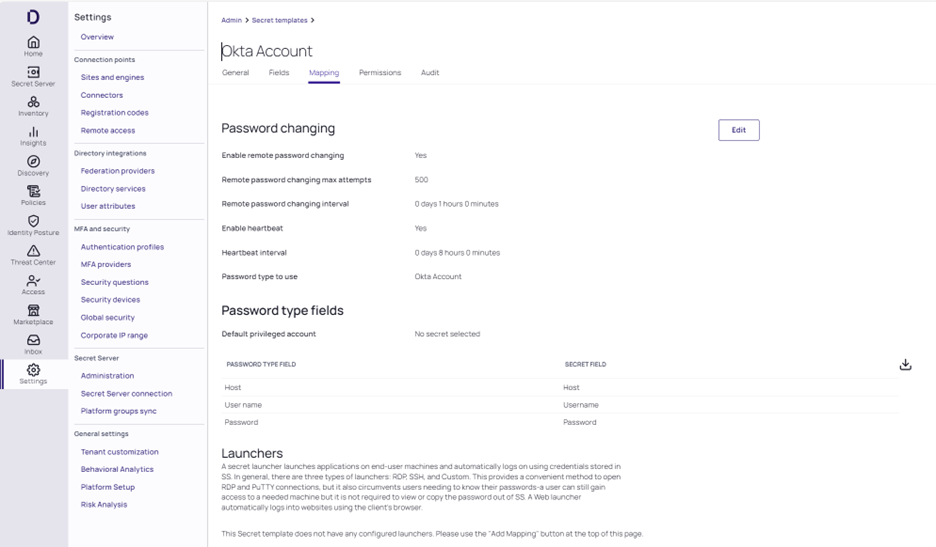
Task: Open Federation providers settings link
Action: (x=118, y=171)
